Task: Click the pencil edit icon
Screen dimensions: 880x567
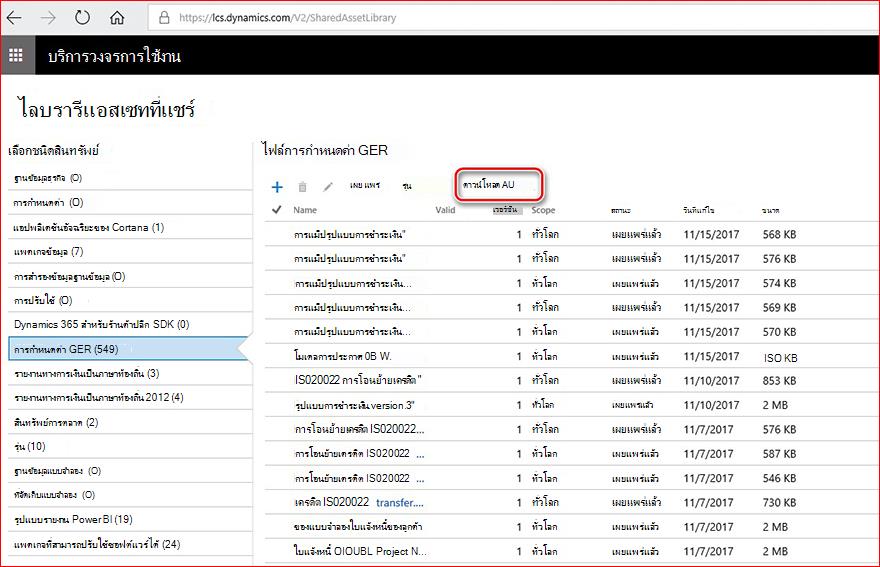Action: click(328, 186)
